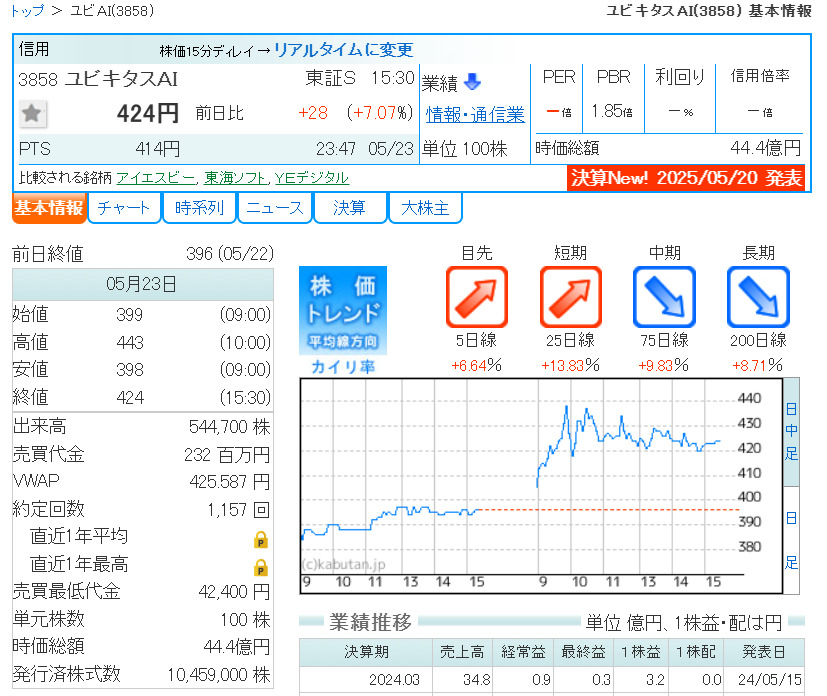
Task: Click the 目先 5-day trend up arrow icon
Action: (x=476, y=297)
